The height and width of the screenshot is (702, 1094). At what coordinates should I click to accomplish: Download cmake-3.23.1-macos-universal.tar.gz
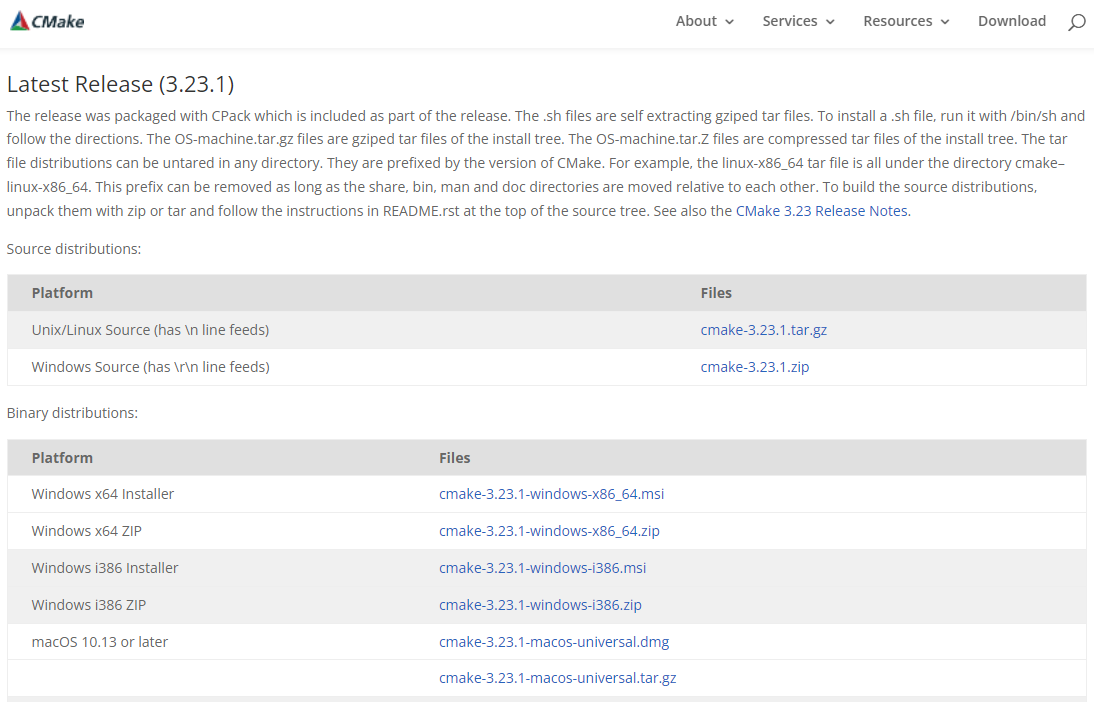click(x=557, y=678)
